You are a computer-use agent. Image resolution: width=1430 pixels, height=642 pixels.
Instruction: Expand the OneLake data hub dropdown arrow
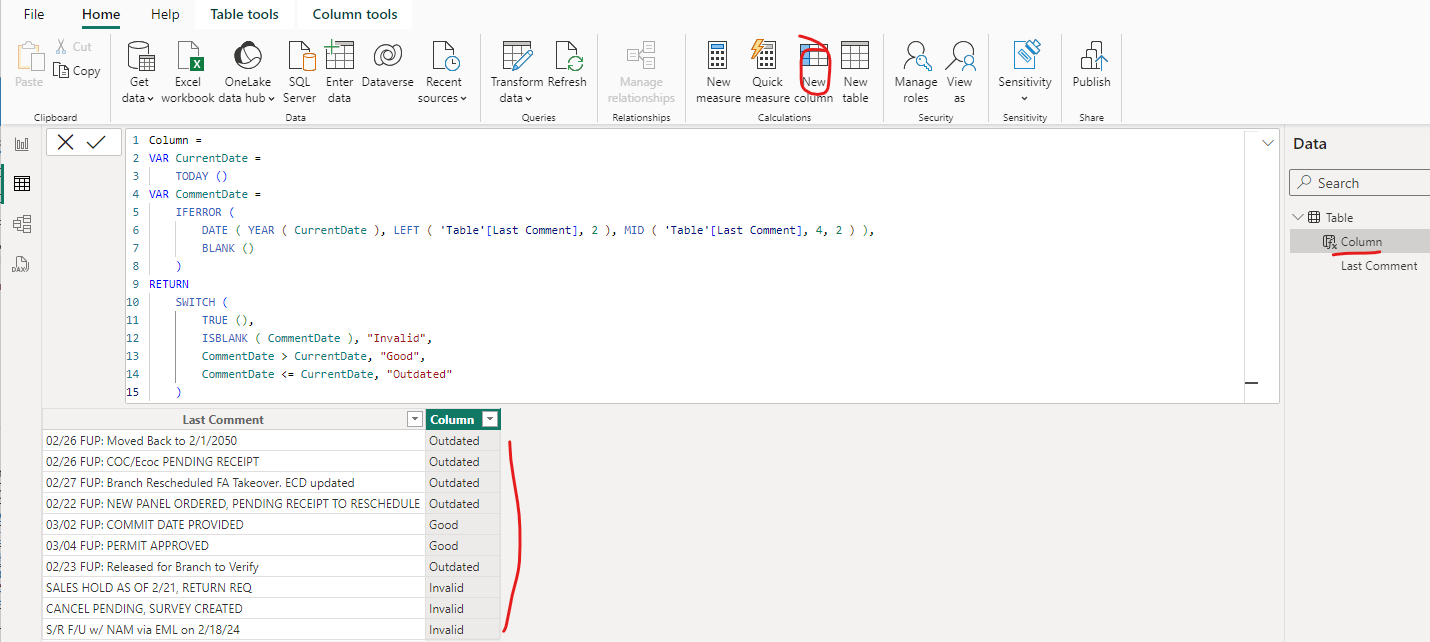(x=271, y=98)
